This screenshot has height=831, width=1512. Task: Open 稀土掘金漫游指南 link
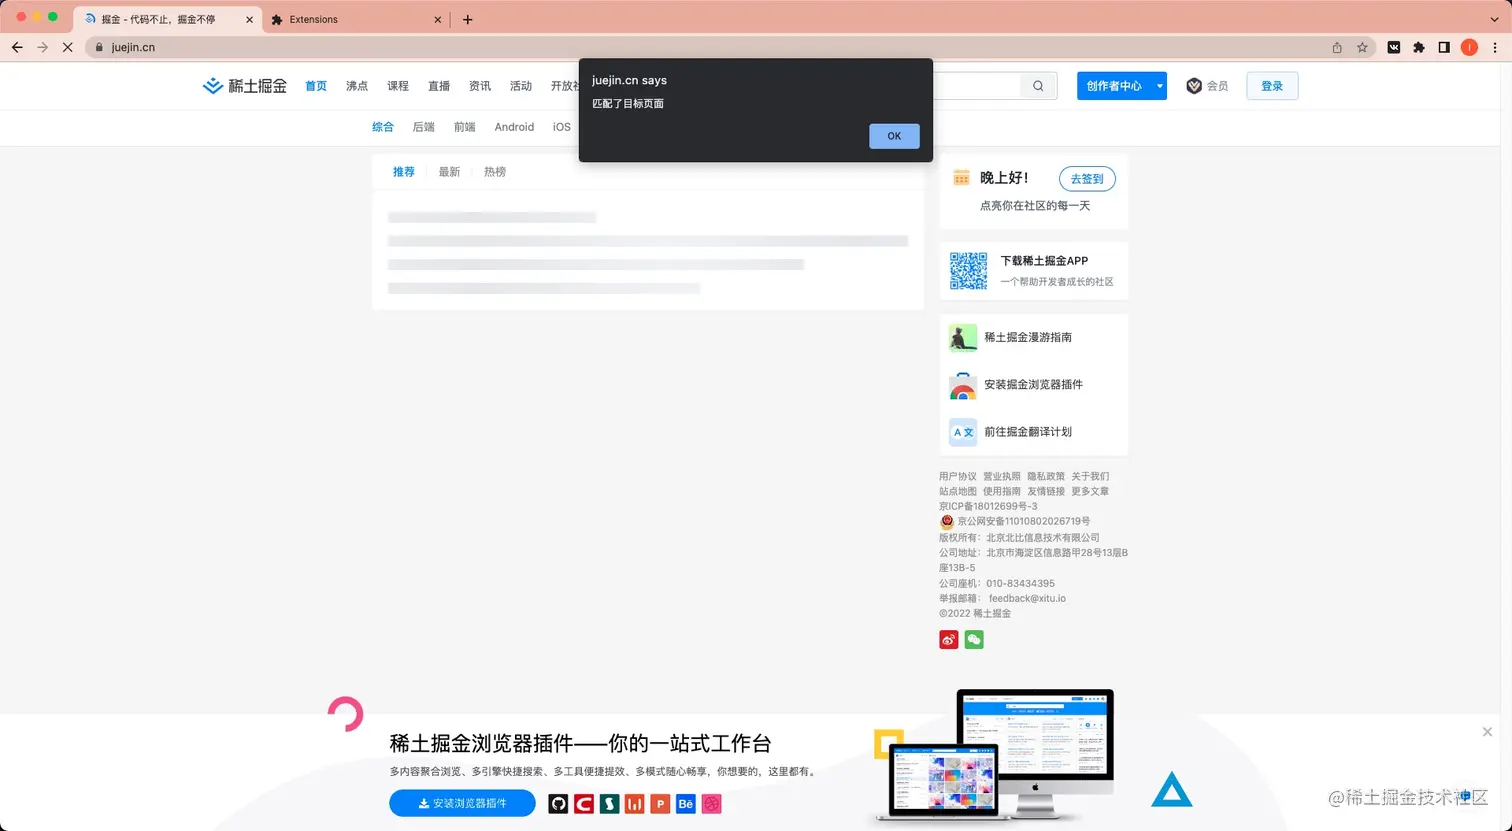1028,338
